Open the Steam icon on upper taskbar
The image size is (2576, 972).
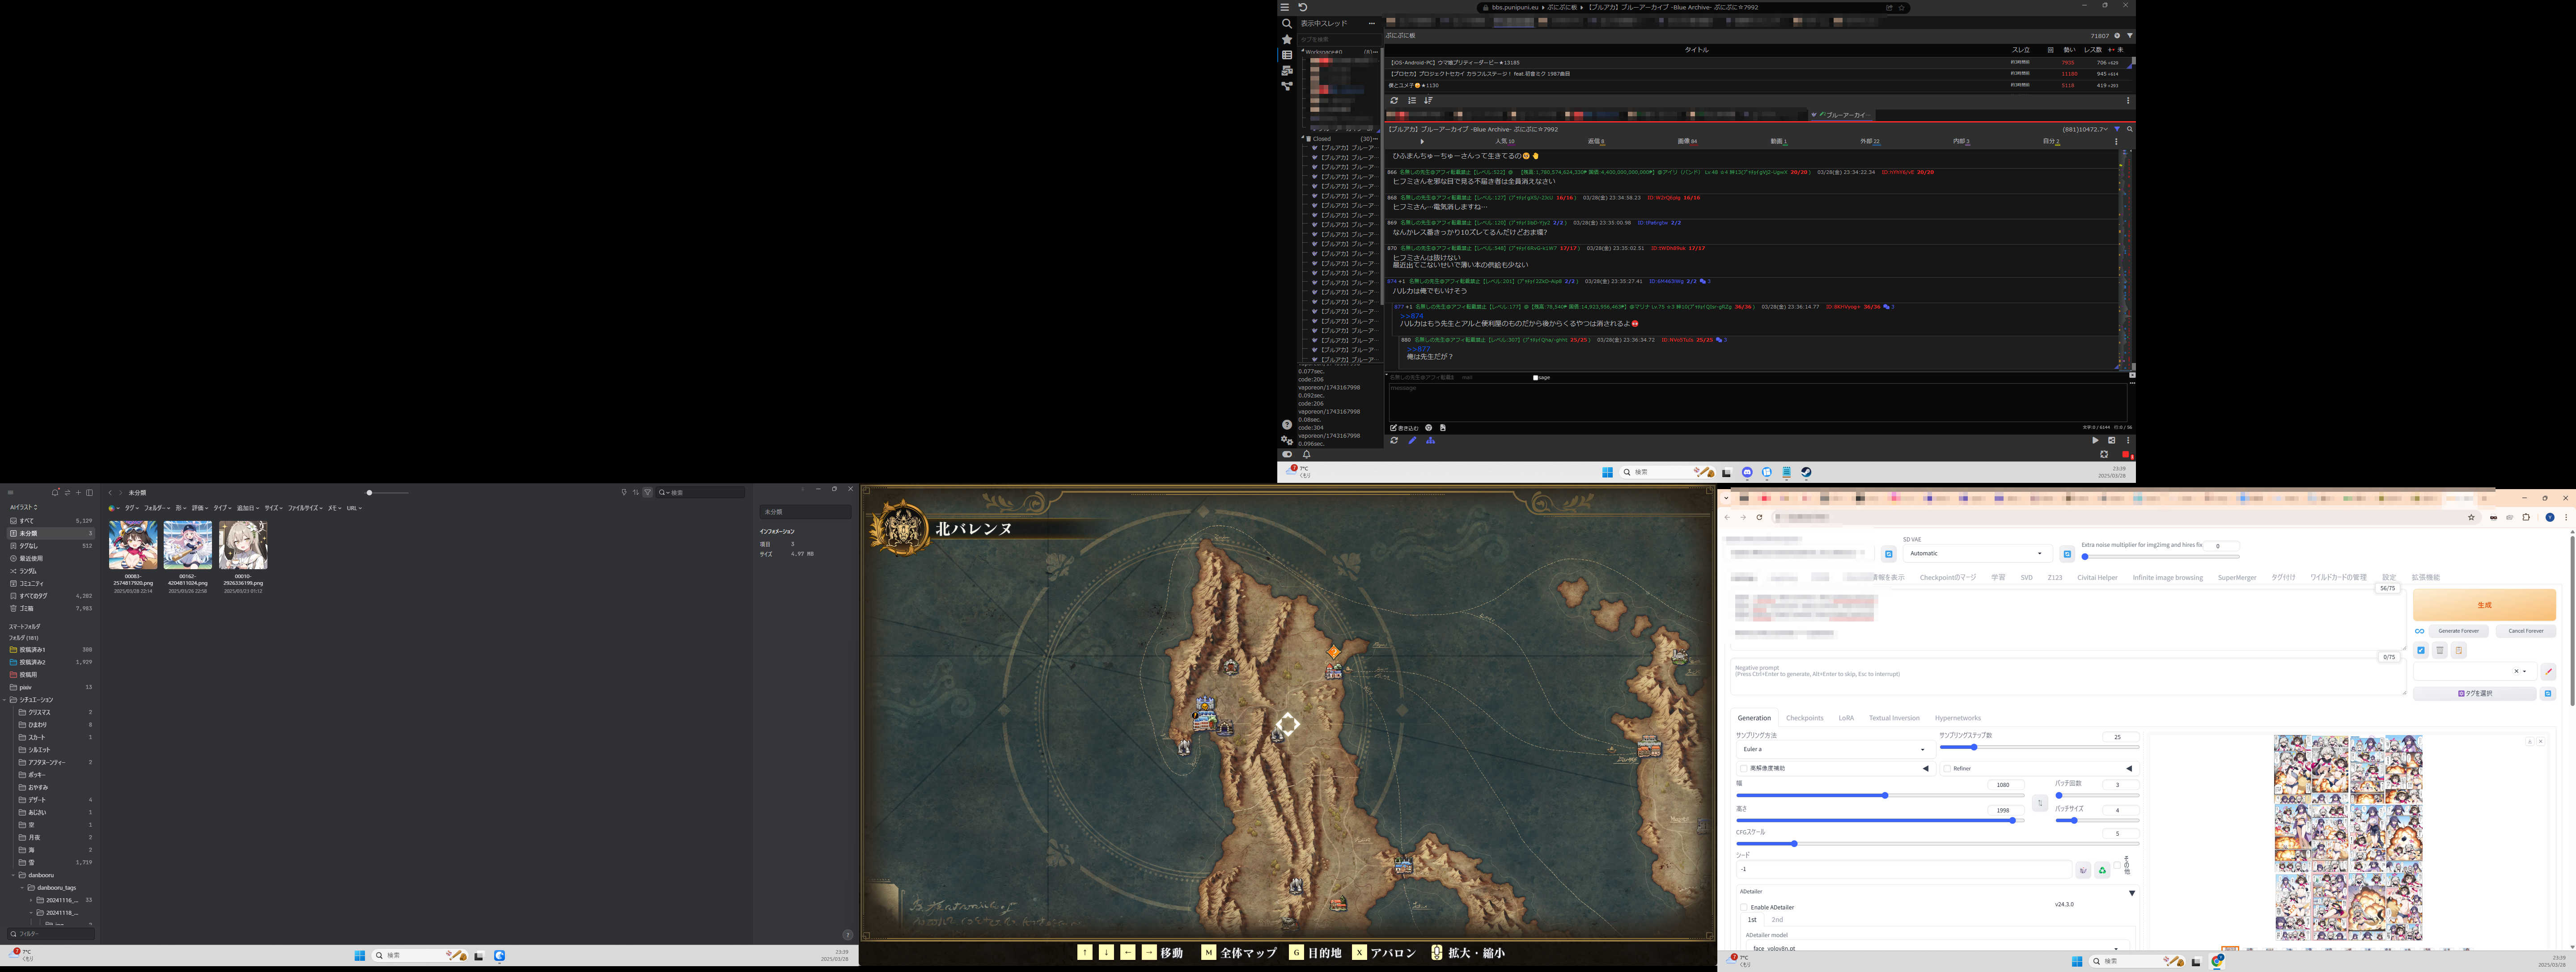point(1806,472)
